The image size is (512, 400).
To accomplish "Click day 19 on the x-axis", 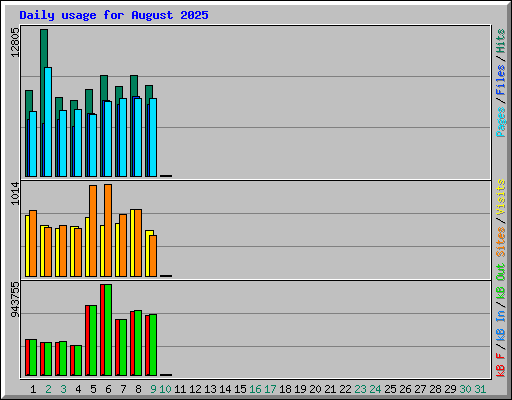I will 300,389.
